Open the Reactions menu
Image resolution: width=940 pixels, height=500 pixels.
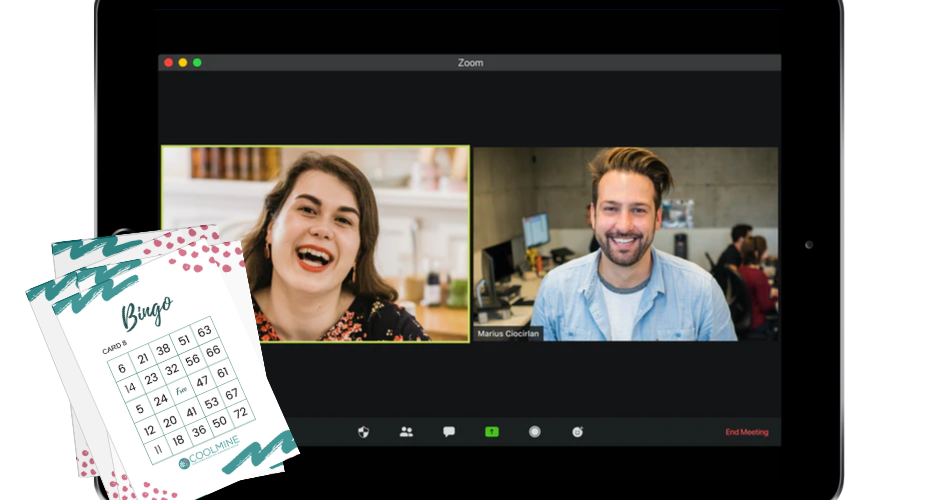577,432
